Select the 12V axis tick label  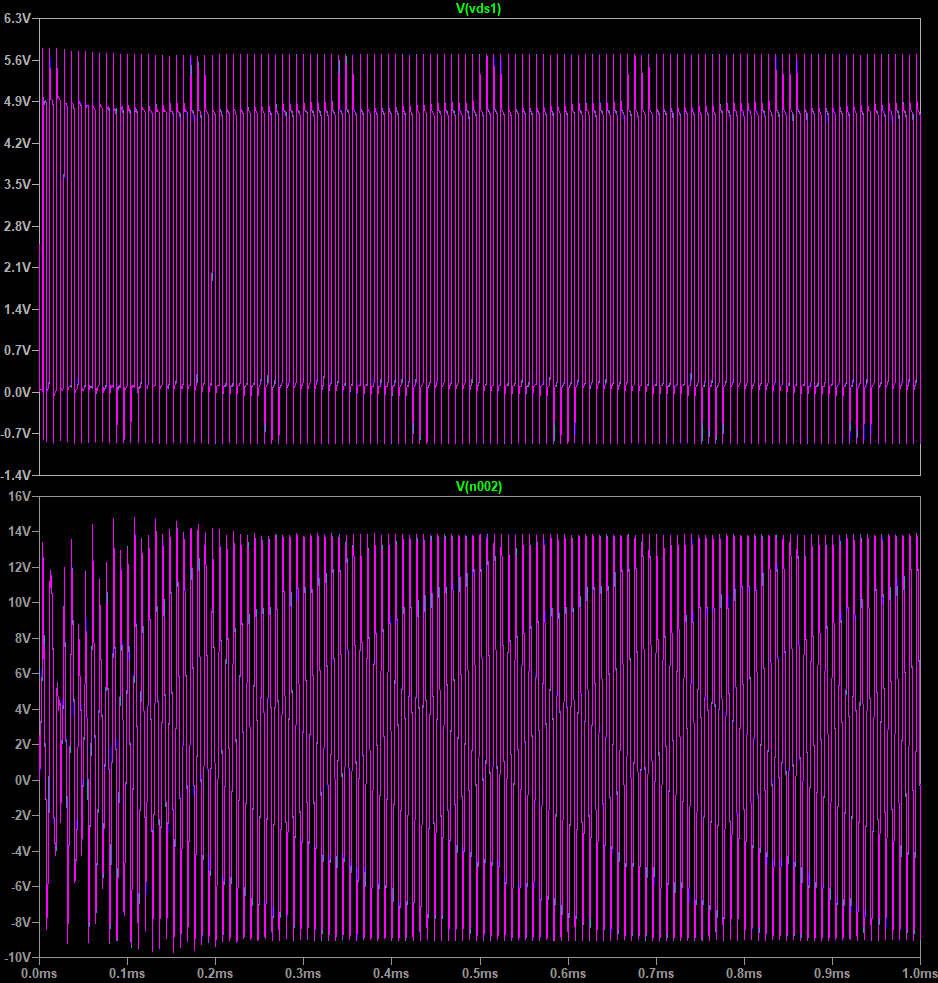tap(19, 567)
